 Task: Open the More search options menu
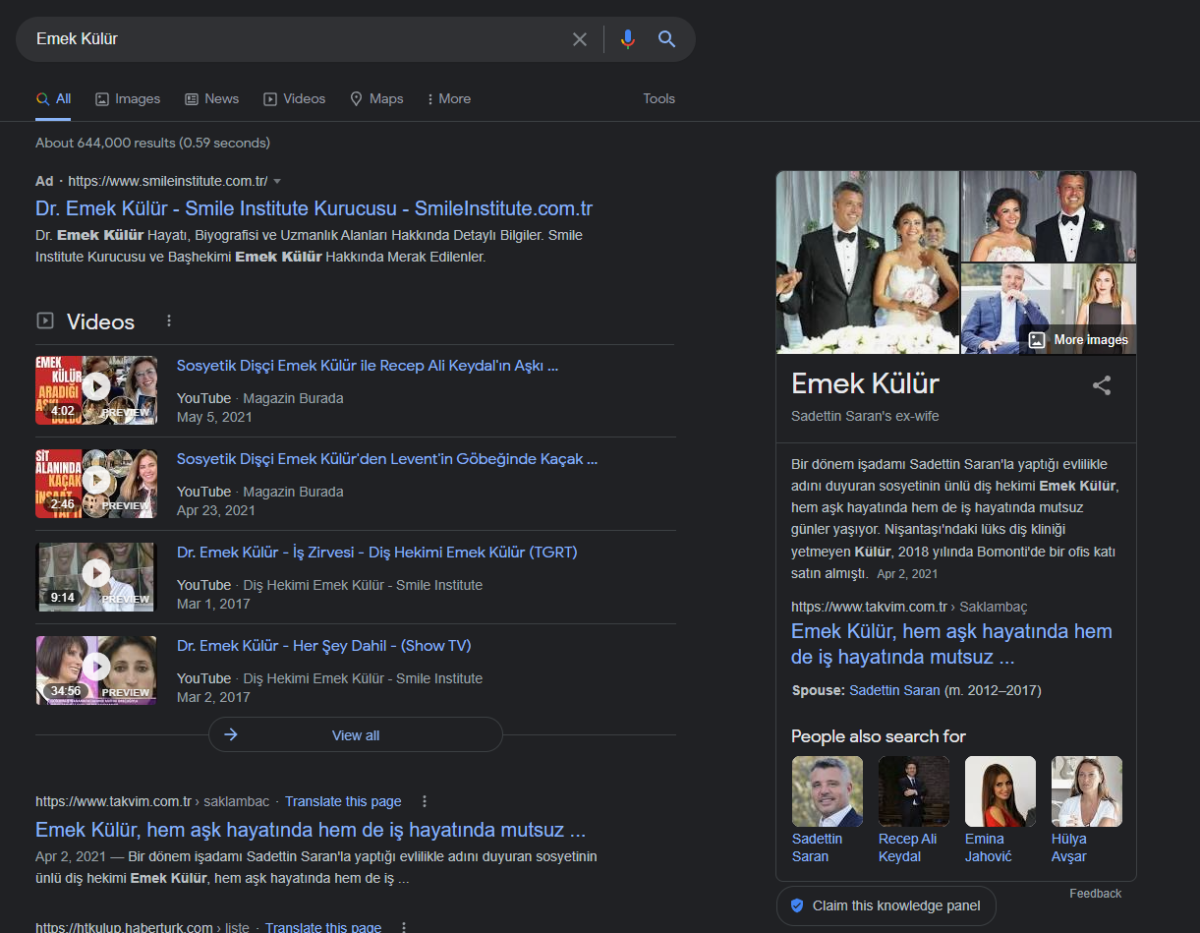pyautogui.click(x=449, y=99)
